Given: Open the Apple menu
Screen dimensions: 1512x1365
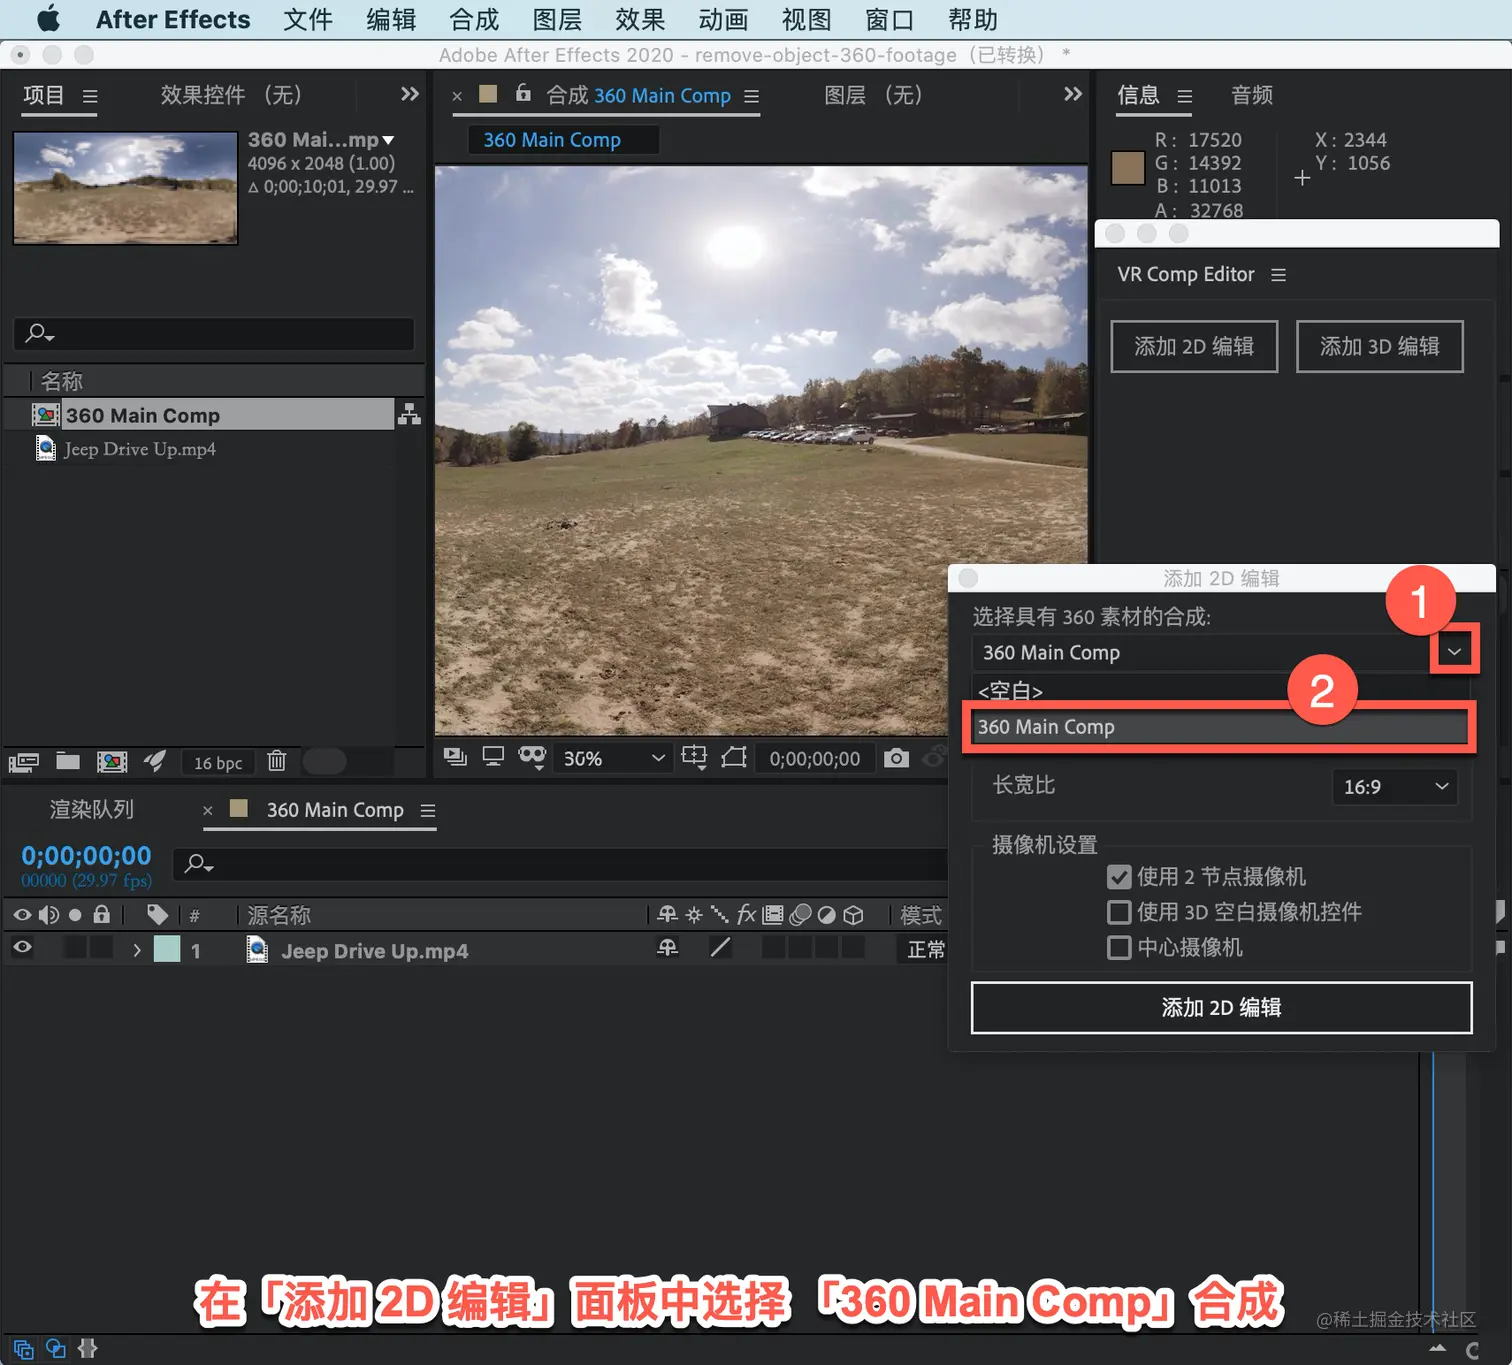Looking at the screenshot, I should tap(48, 19).
